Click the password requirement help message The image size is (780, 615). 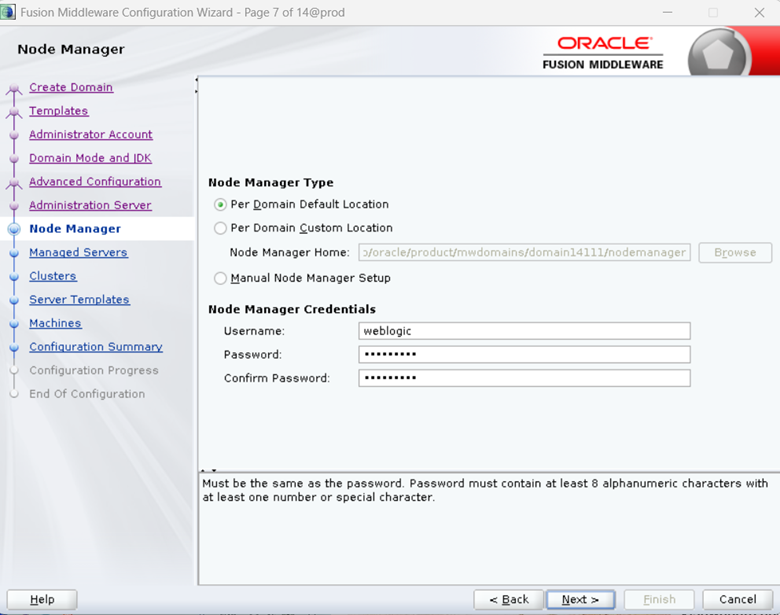point(485,490)
